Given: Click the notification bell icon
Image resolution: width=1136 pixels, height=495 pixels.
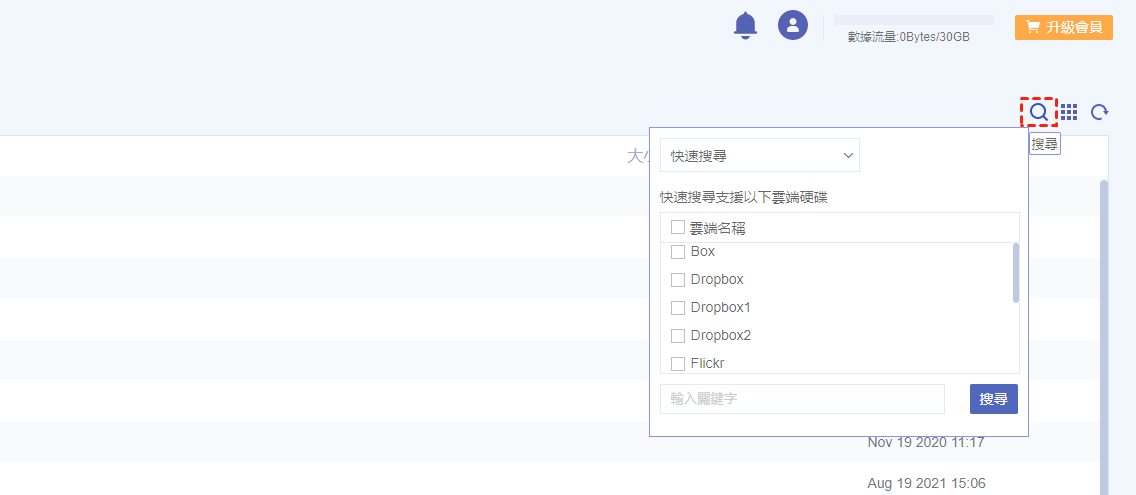Looking at the screenshot, I should 745,26.
